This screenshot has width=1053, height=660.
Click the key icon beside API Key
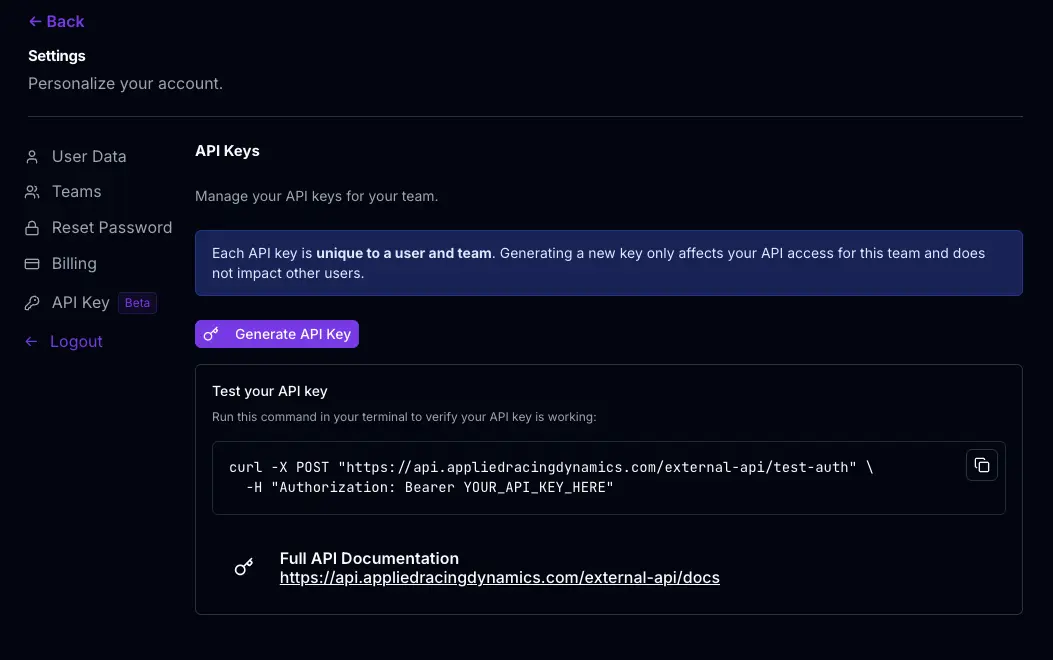coord(32,303)
